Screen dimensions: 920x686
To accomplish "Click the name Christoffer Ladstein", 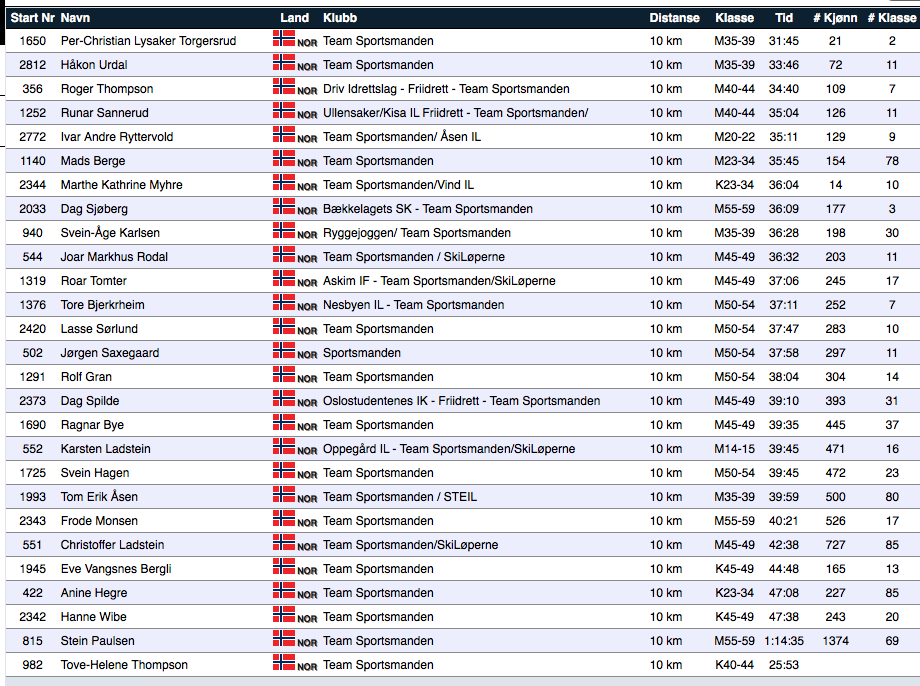I will [112, 545].
